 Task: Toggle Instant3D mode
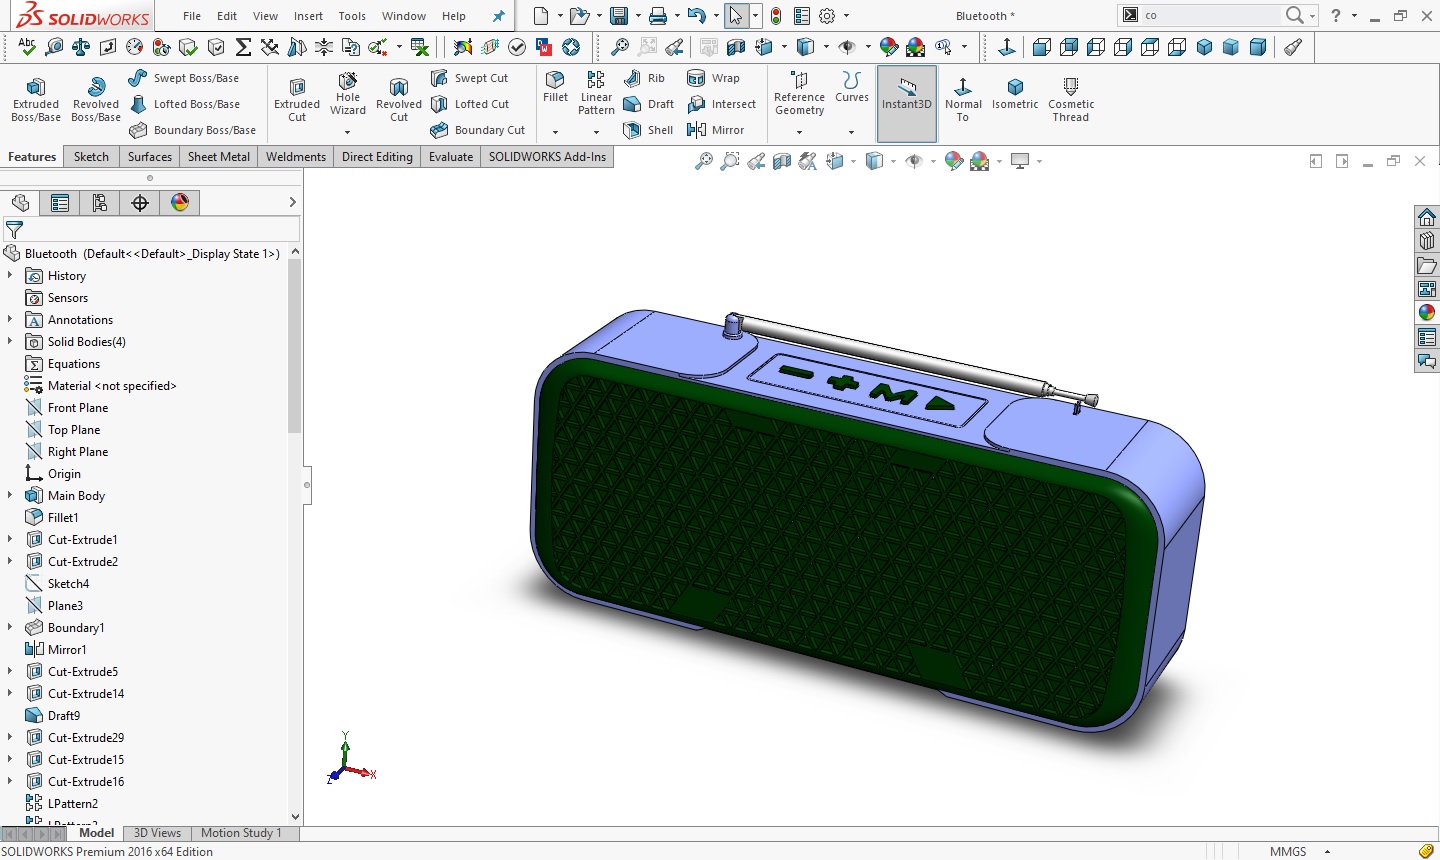point(907,104)
